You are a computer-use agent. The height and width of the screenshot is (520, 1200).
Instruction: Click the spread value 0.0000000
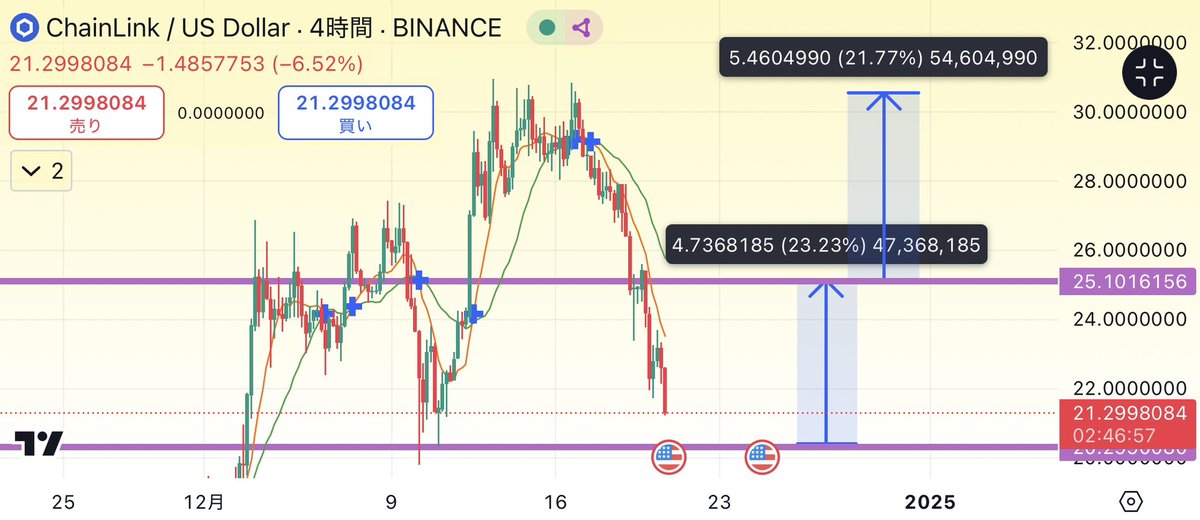[221, 113]
